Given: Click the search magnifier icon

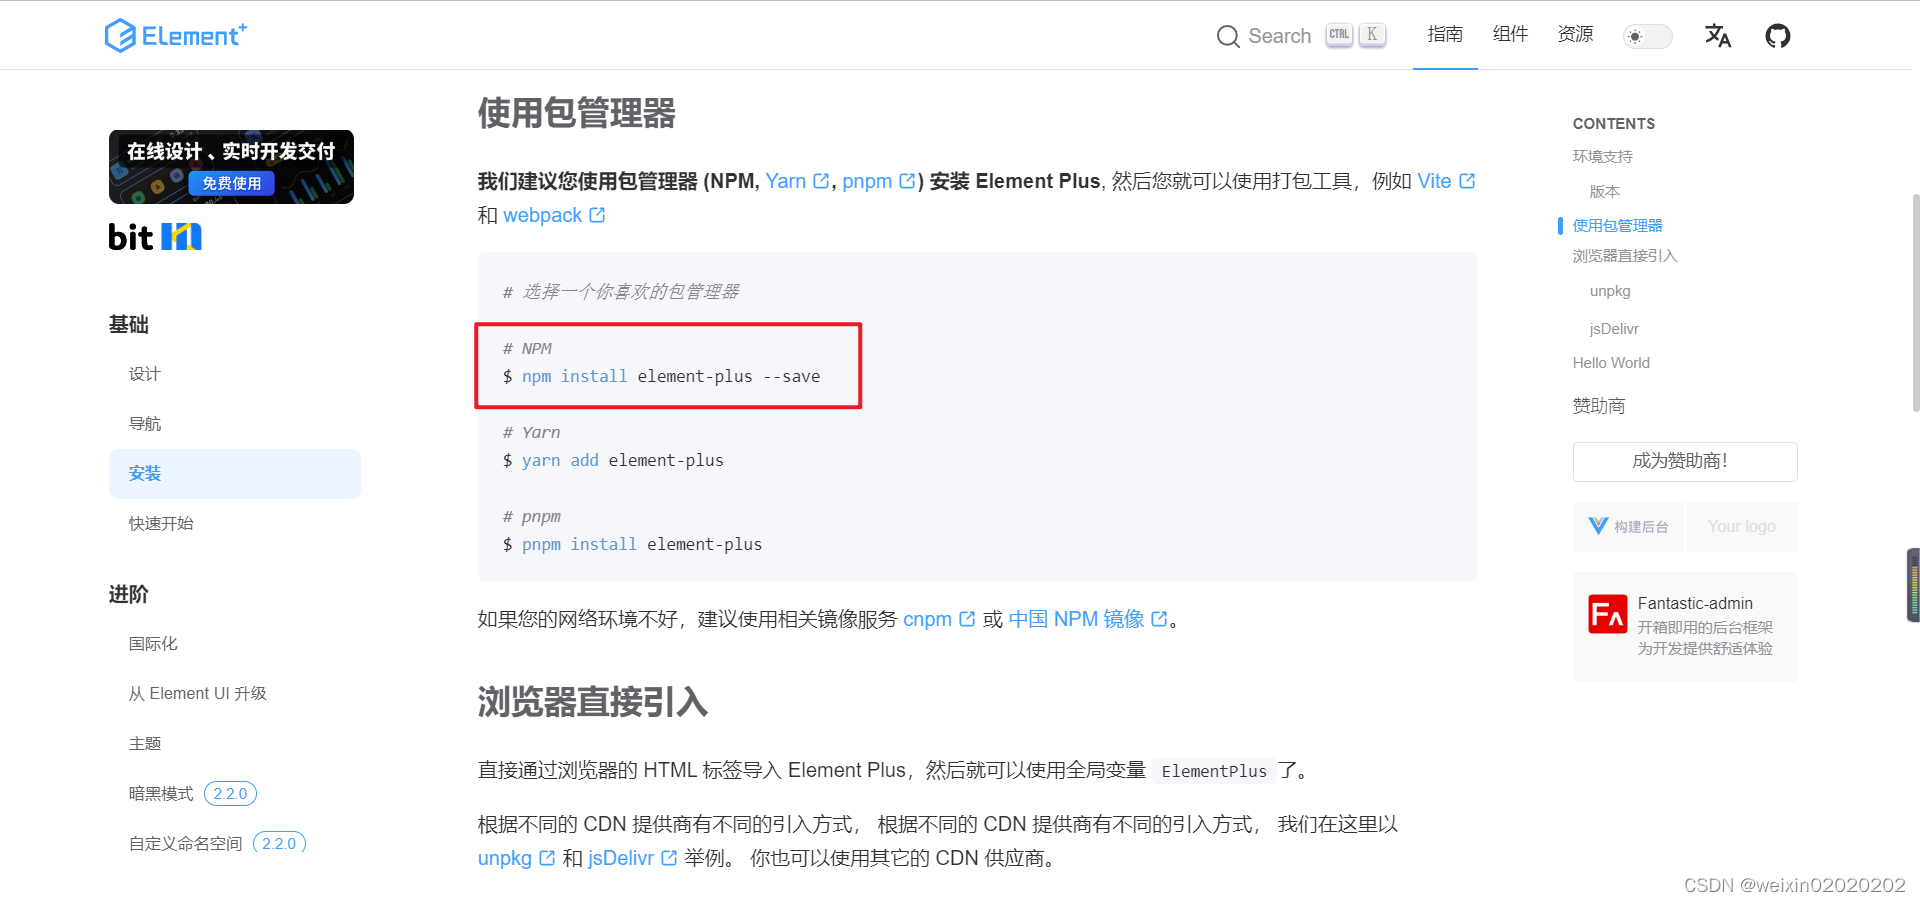Looking at the screenshot, I should [1228, 37].
